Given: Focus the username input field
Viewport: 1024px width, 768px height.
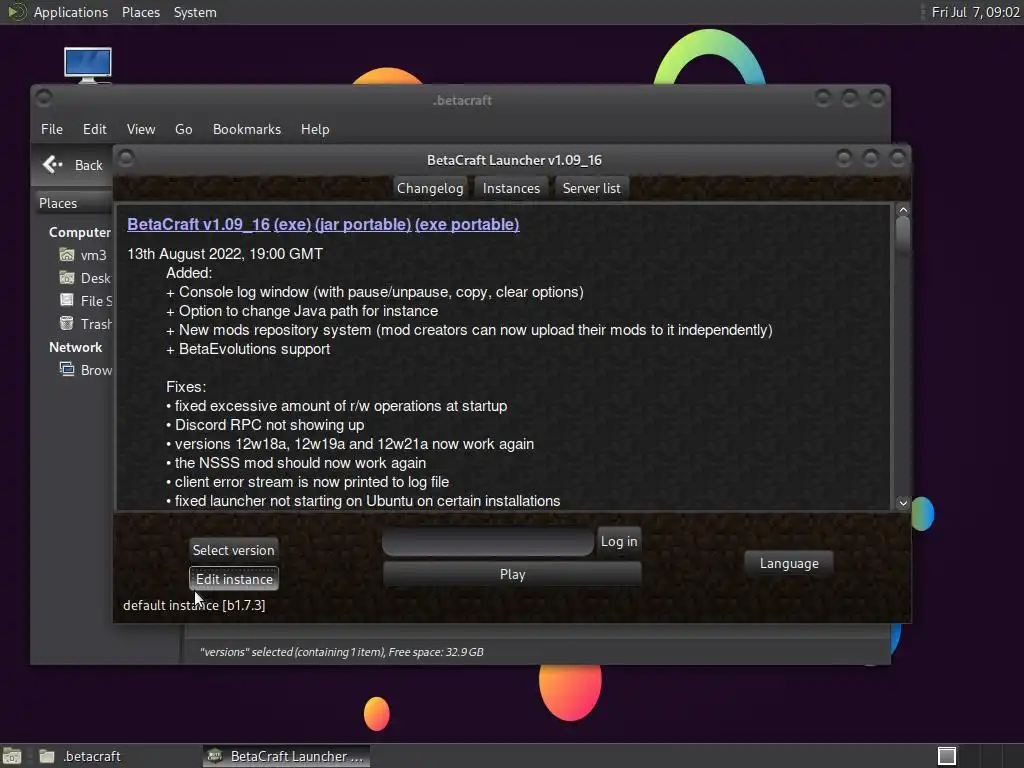Looking at the screenshot, I should pos(488,542).
